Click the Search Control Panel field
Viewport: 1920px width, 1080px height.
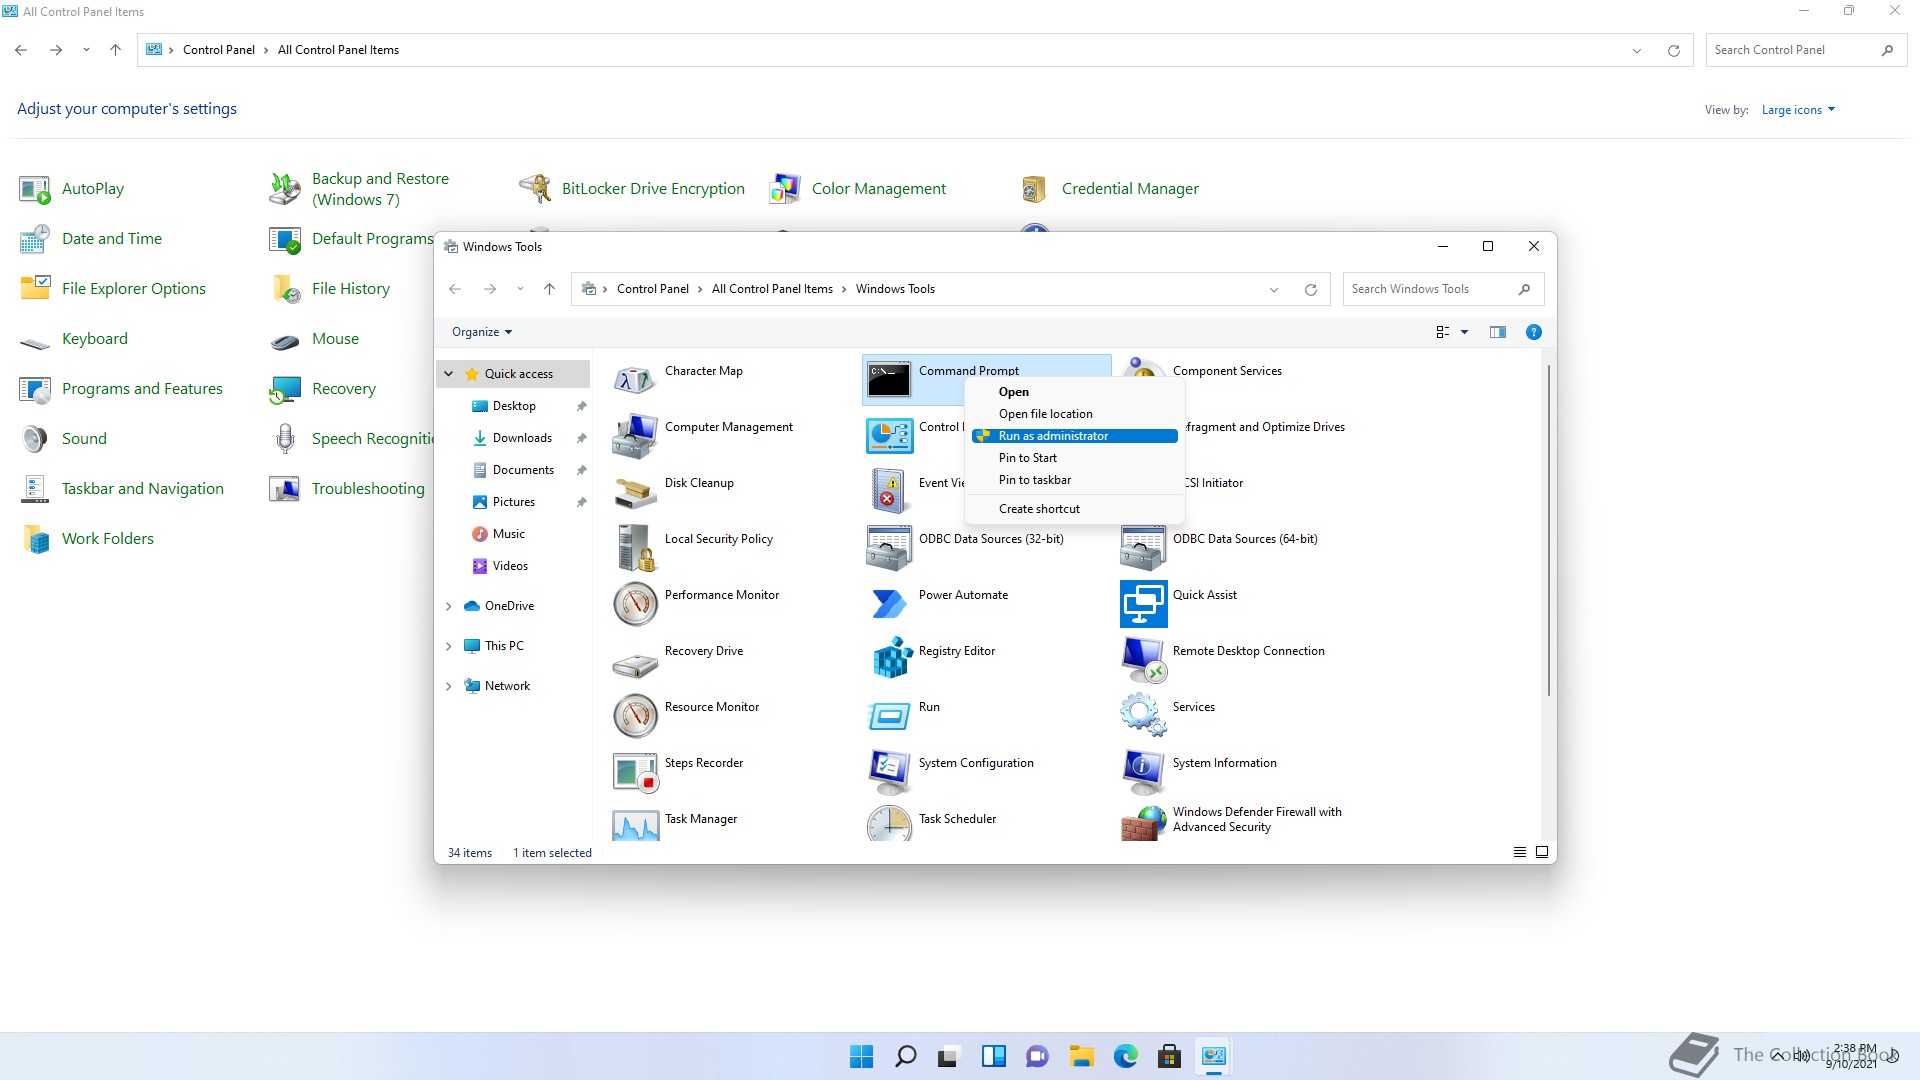point(1806,50)
